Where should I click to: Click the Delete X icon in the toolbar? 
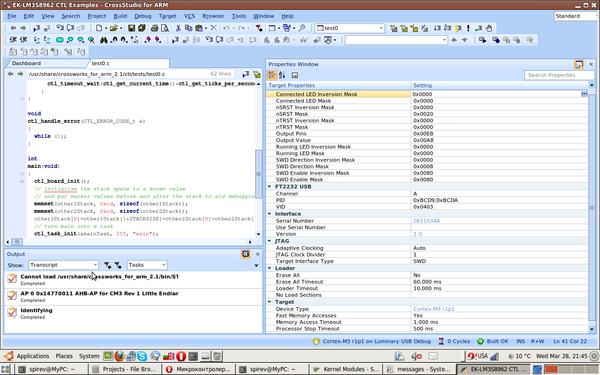coord(214,28)
